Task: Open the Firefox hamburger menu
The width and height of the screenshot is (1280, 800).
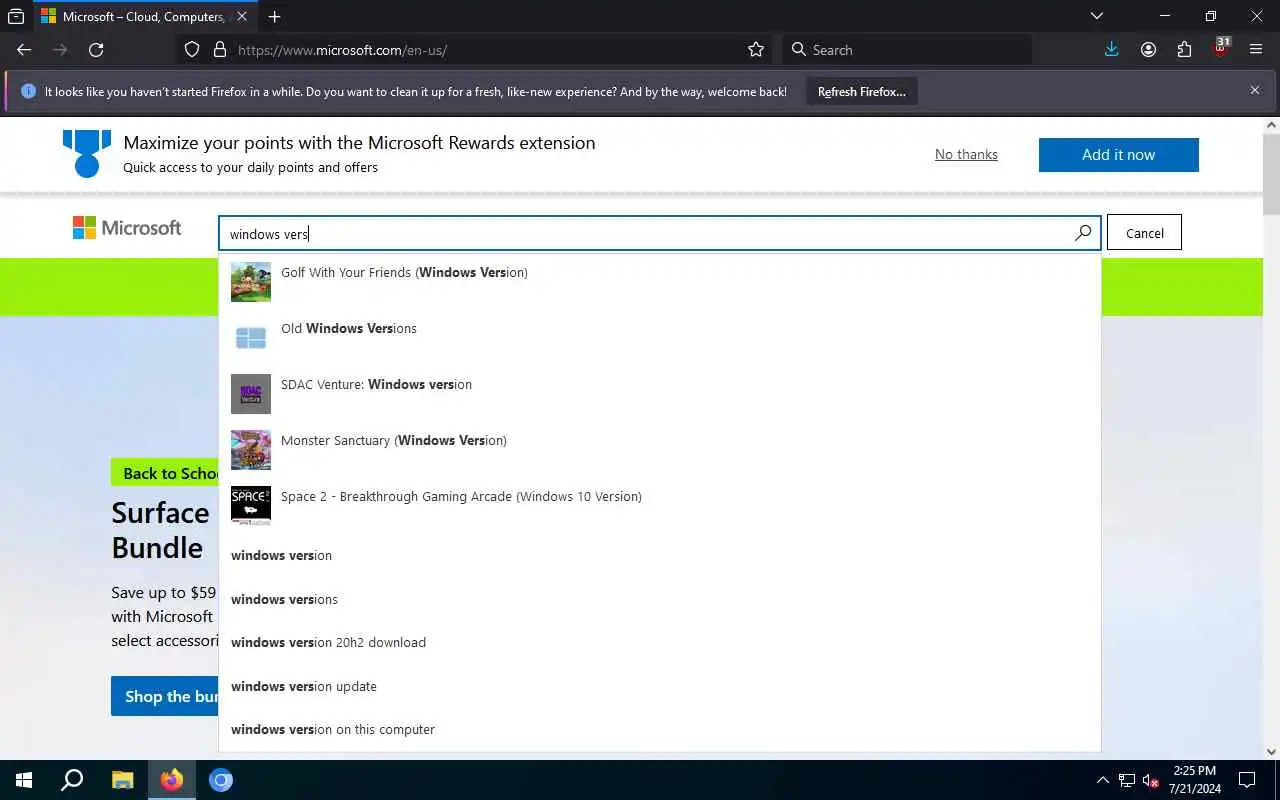Action: [1256, 50]
